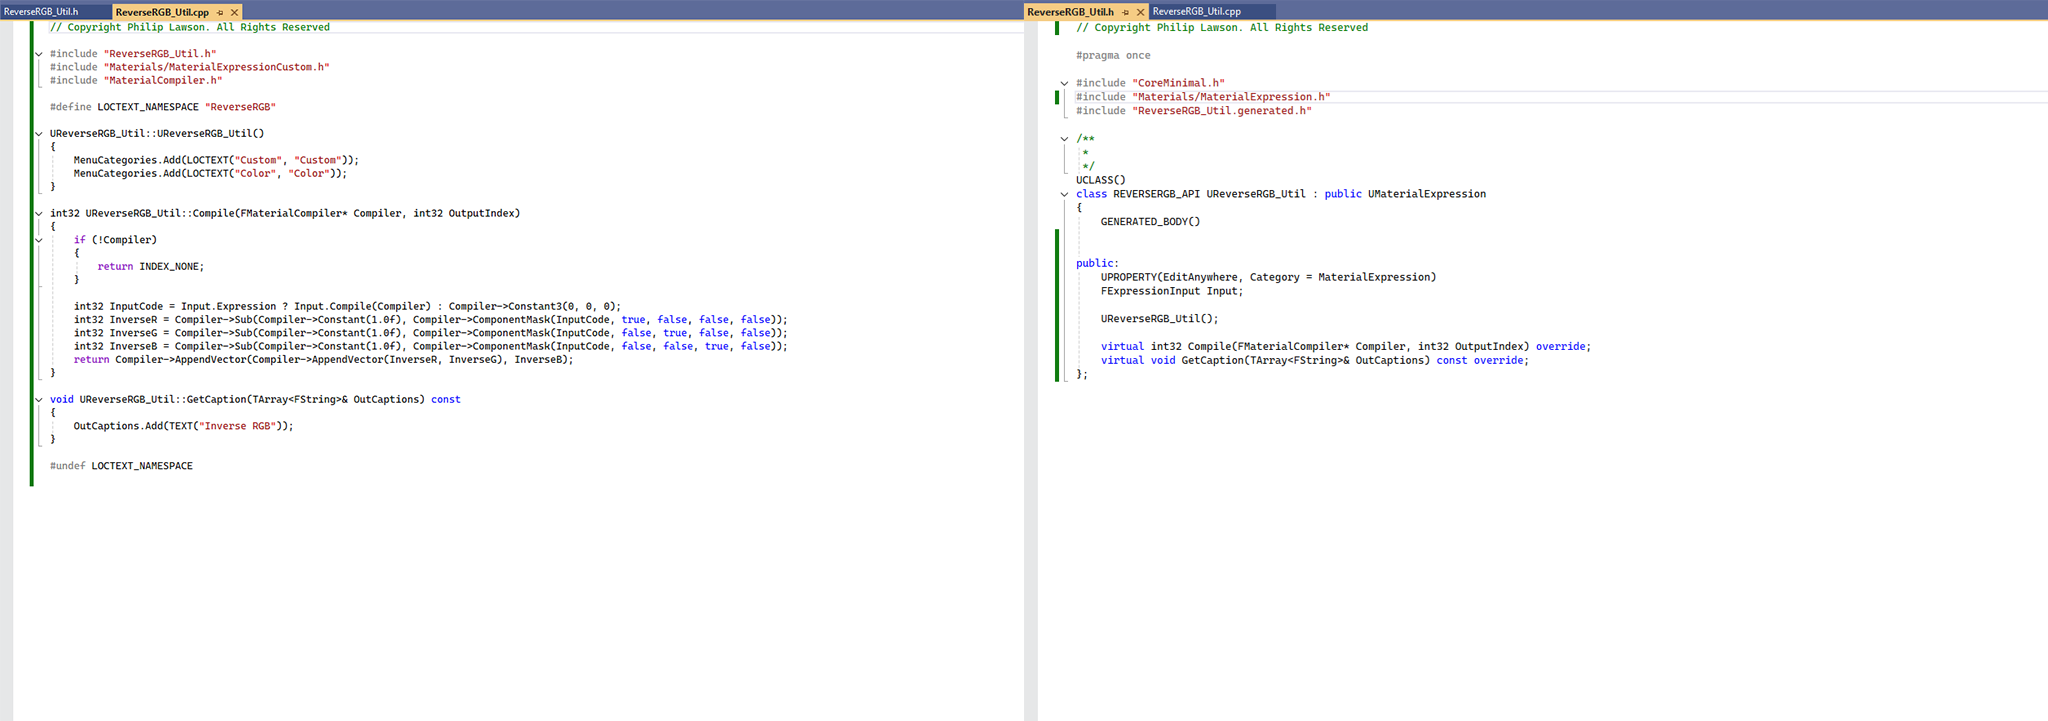Click 'FExpressionInput Input;' declaration
Image resolution: width=2048 pixels, height=721 pixels.
click(1172, 291)
